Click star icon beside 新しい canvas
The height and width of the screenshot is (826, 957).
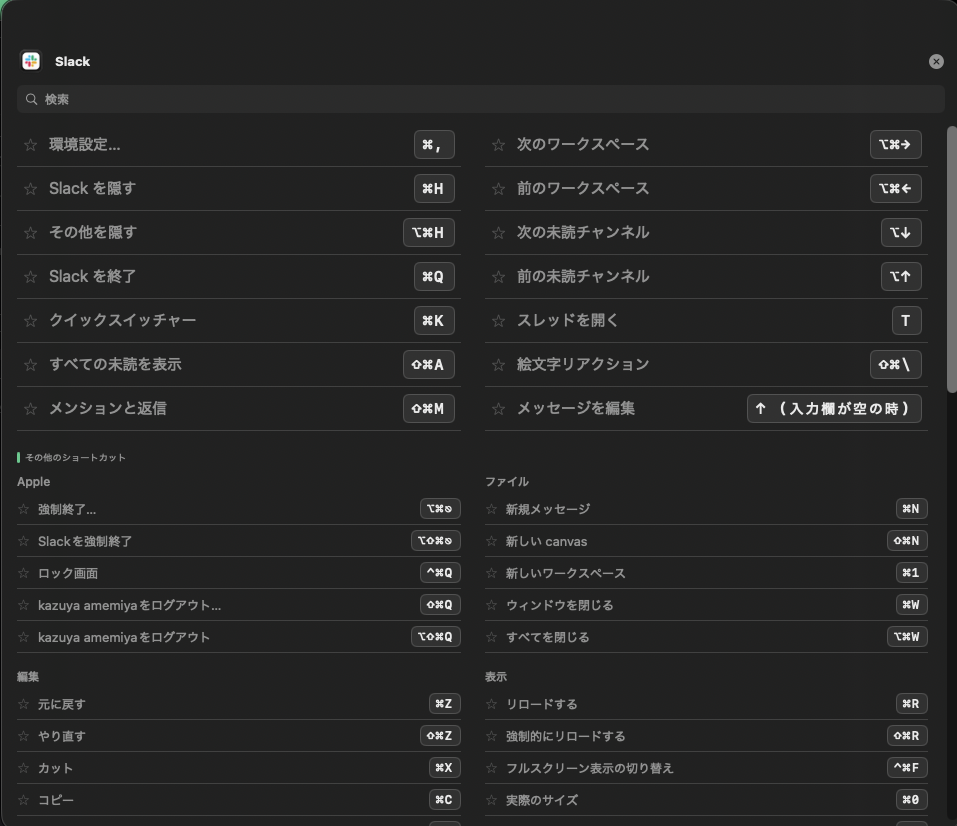(x=491, y=541)
